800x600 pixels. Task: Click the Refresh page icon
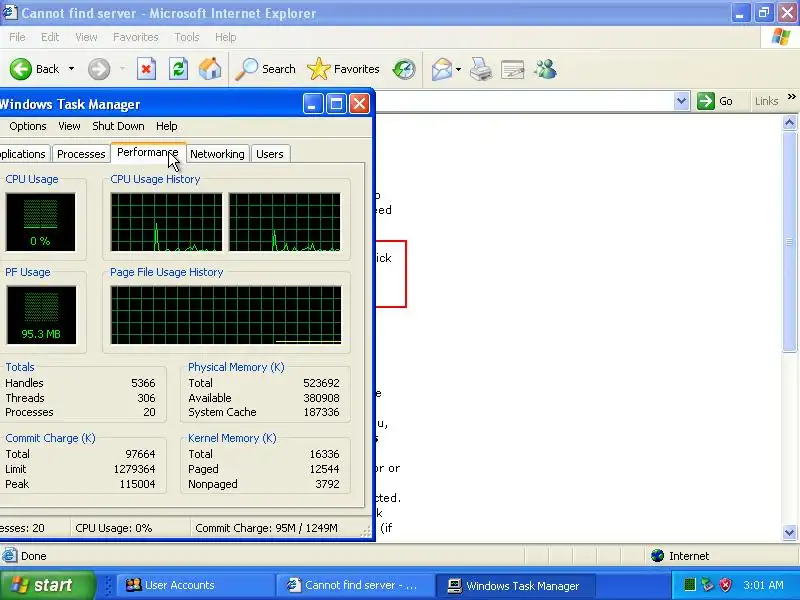click(x=178, y=69)
